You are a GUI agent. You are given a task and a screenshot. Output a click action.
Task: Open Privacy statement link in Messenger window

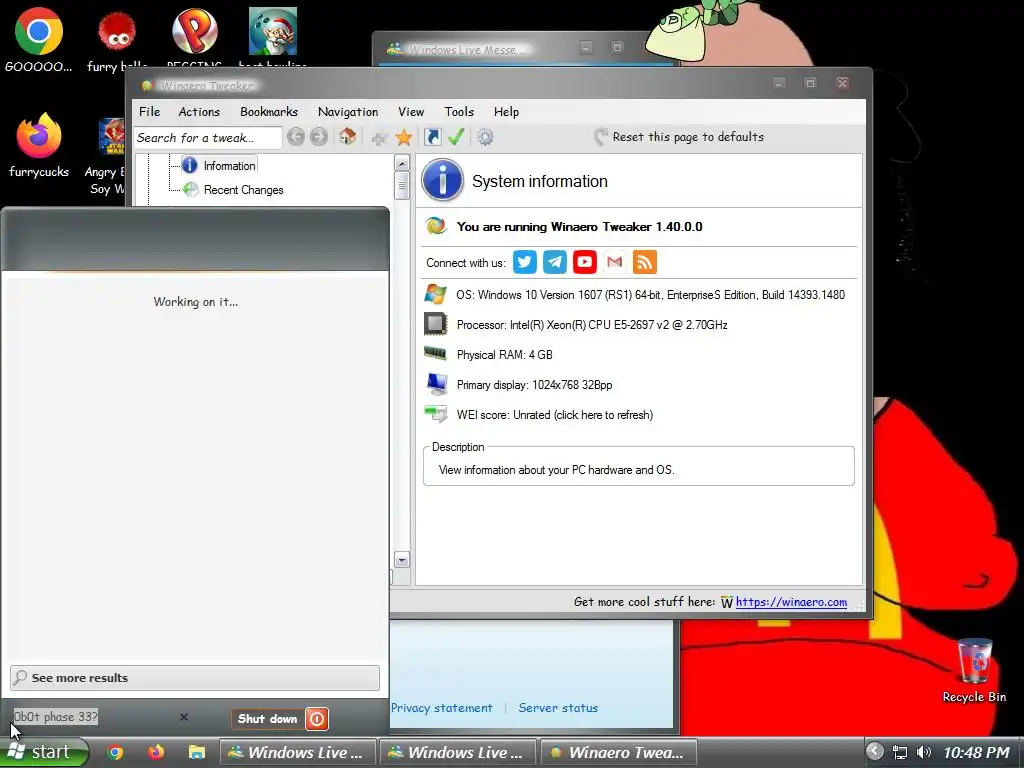click(441, 708)
